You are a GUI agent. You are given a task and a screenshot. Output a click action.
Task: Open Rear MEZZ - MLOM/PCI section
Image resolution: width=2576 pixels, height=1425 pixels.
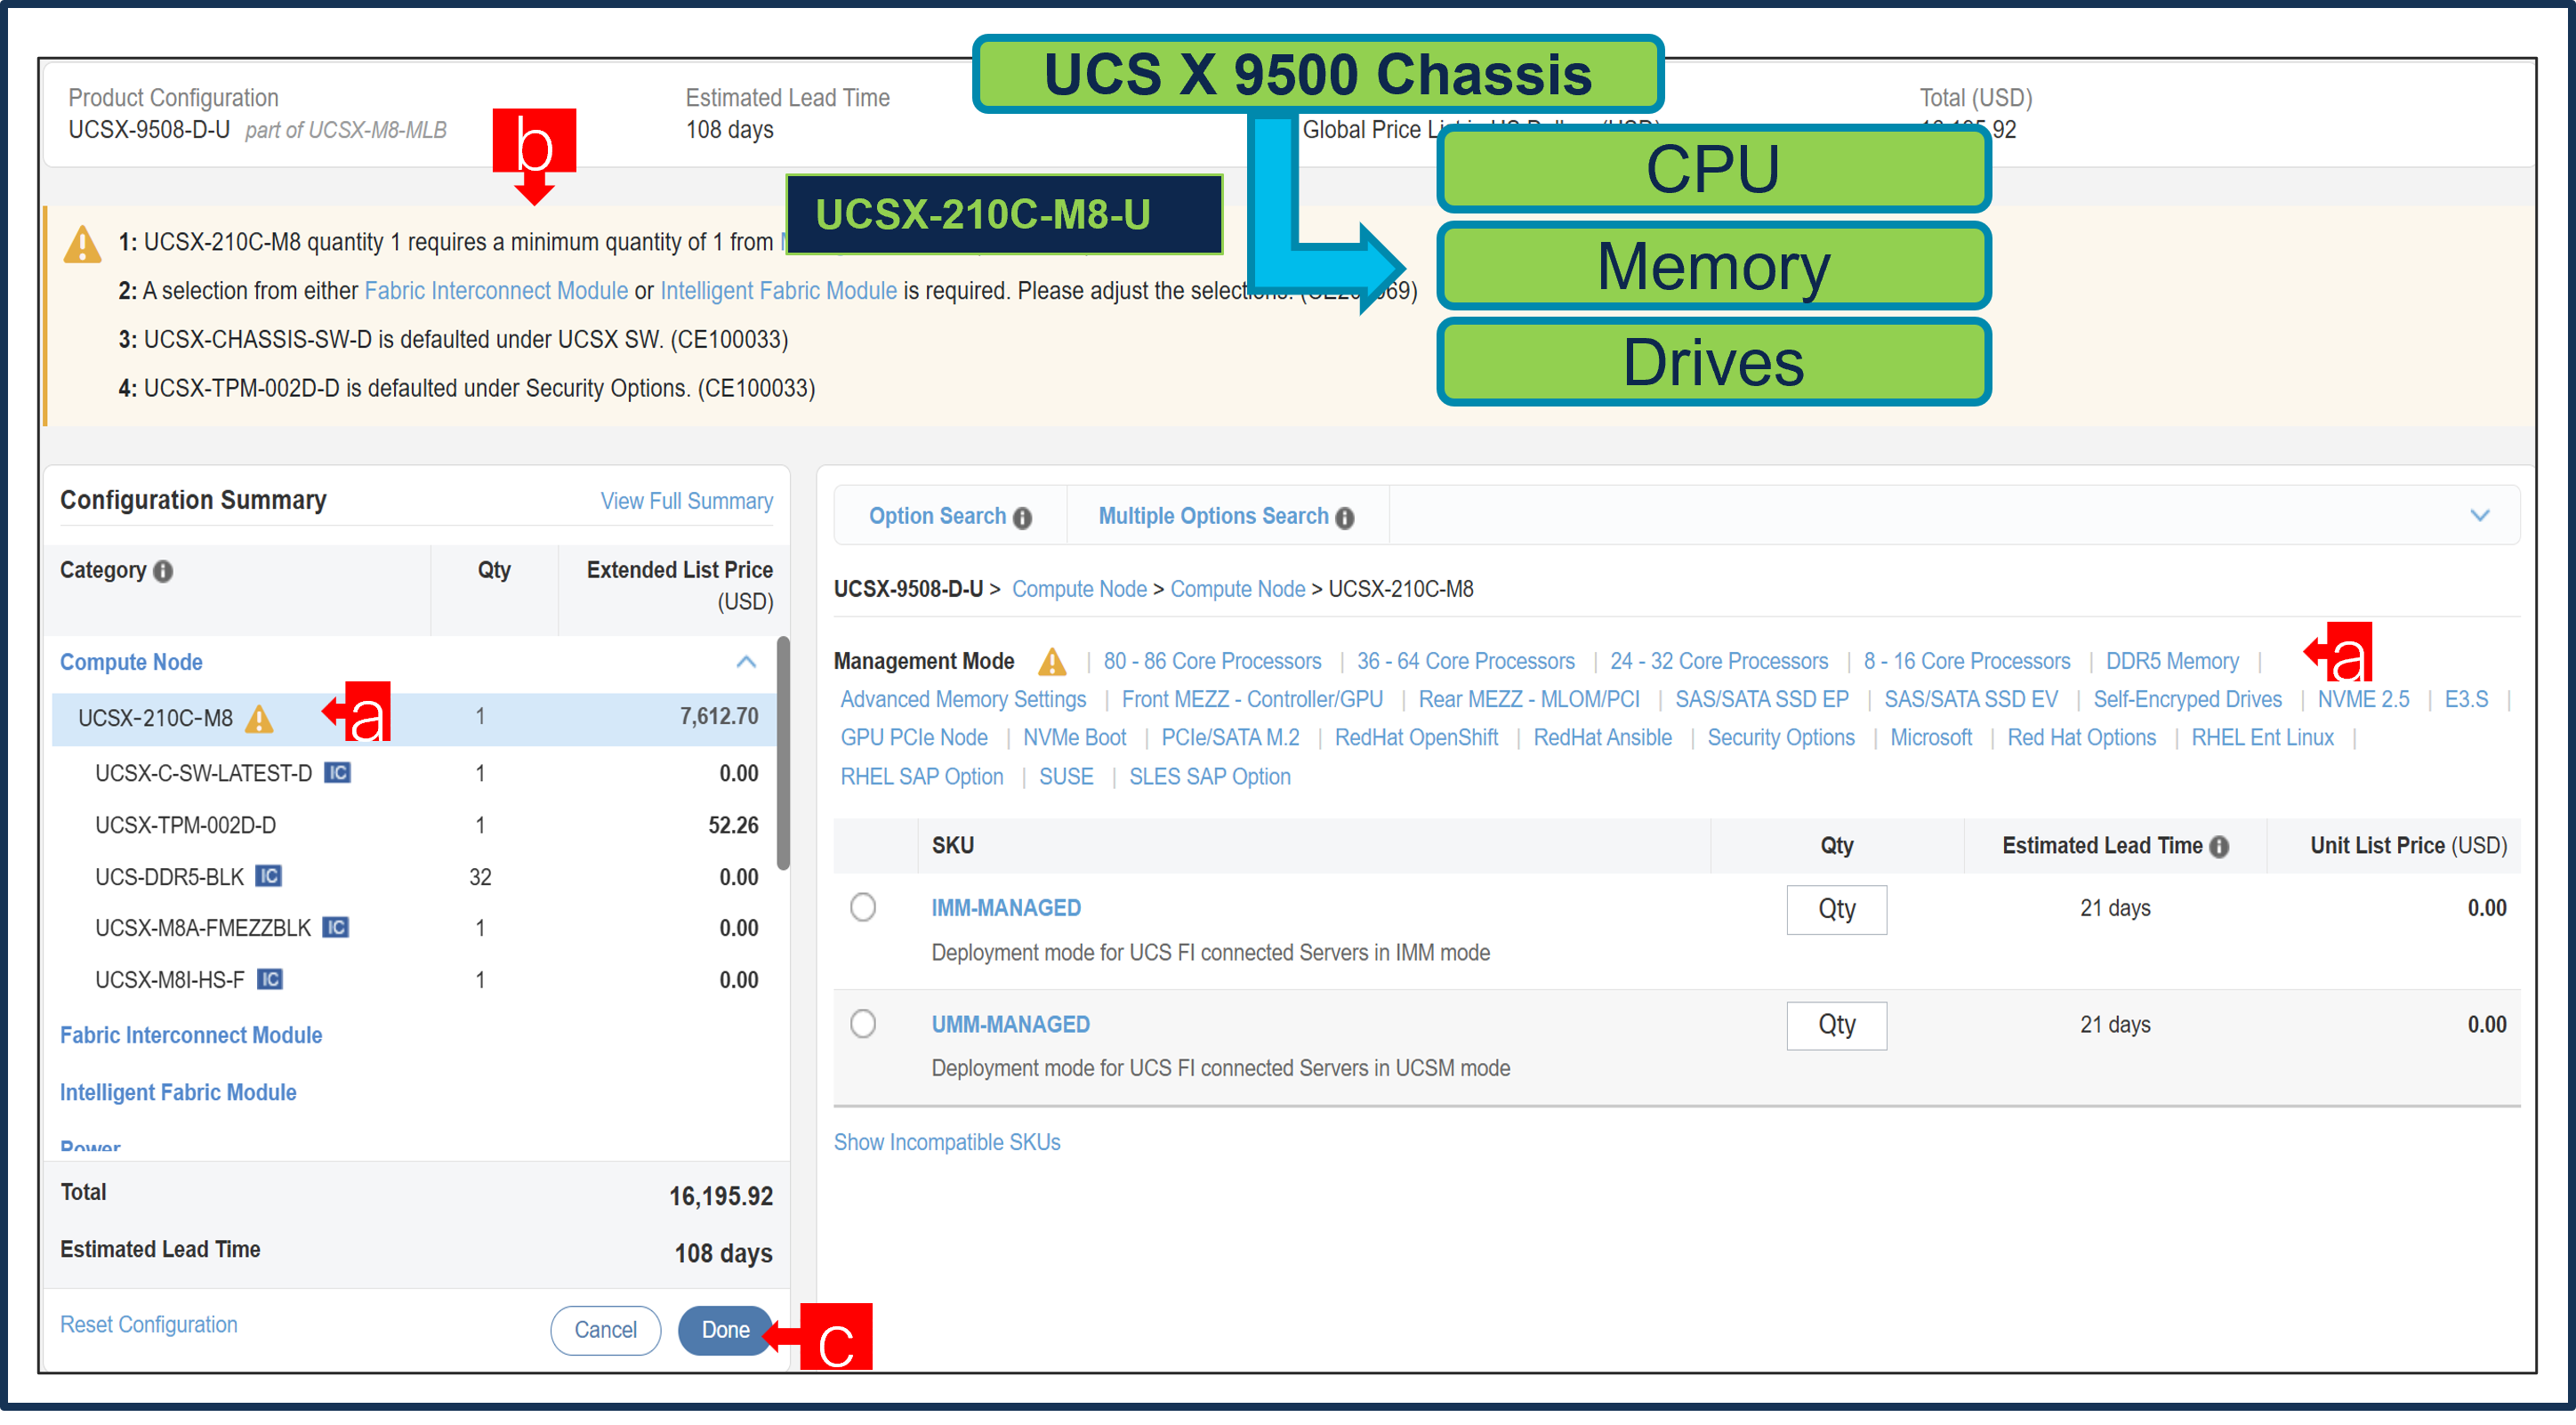pos(1529,700)
